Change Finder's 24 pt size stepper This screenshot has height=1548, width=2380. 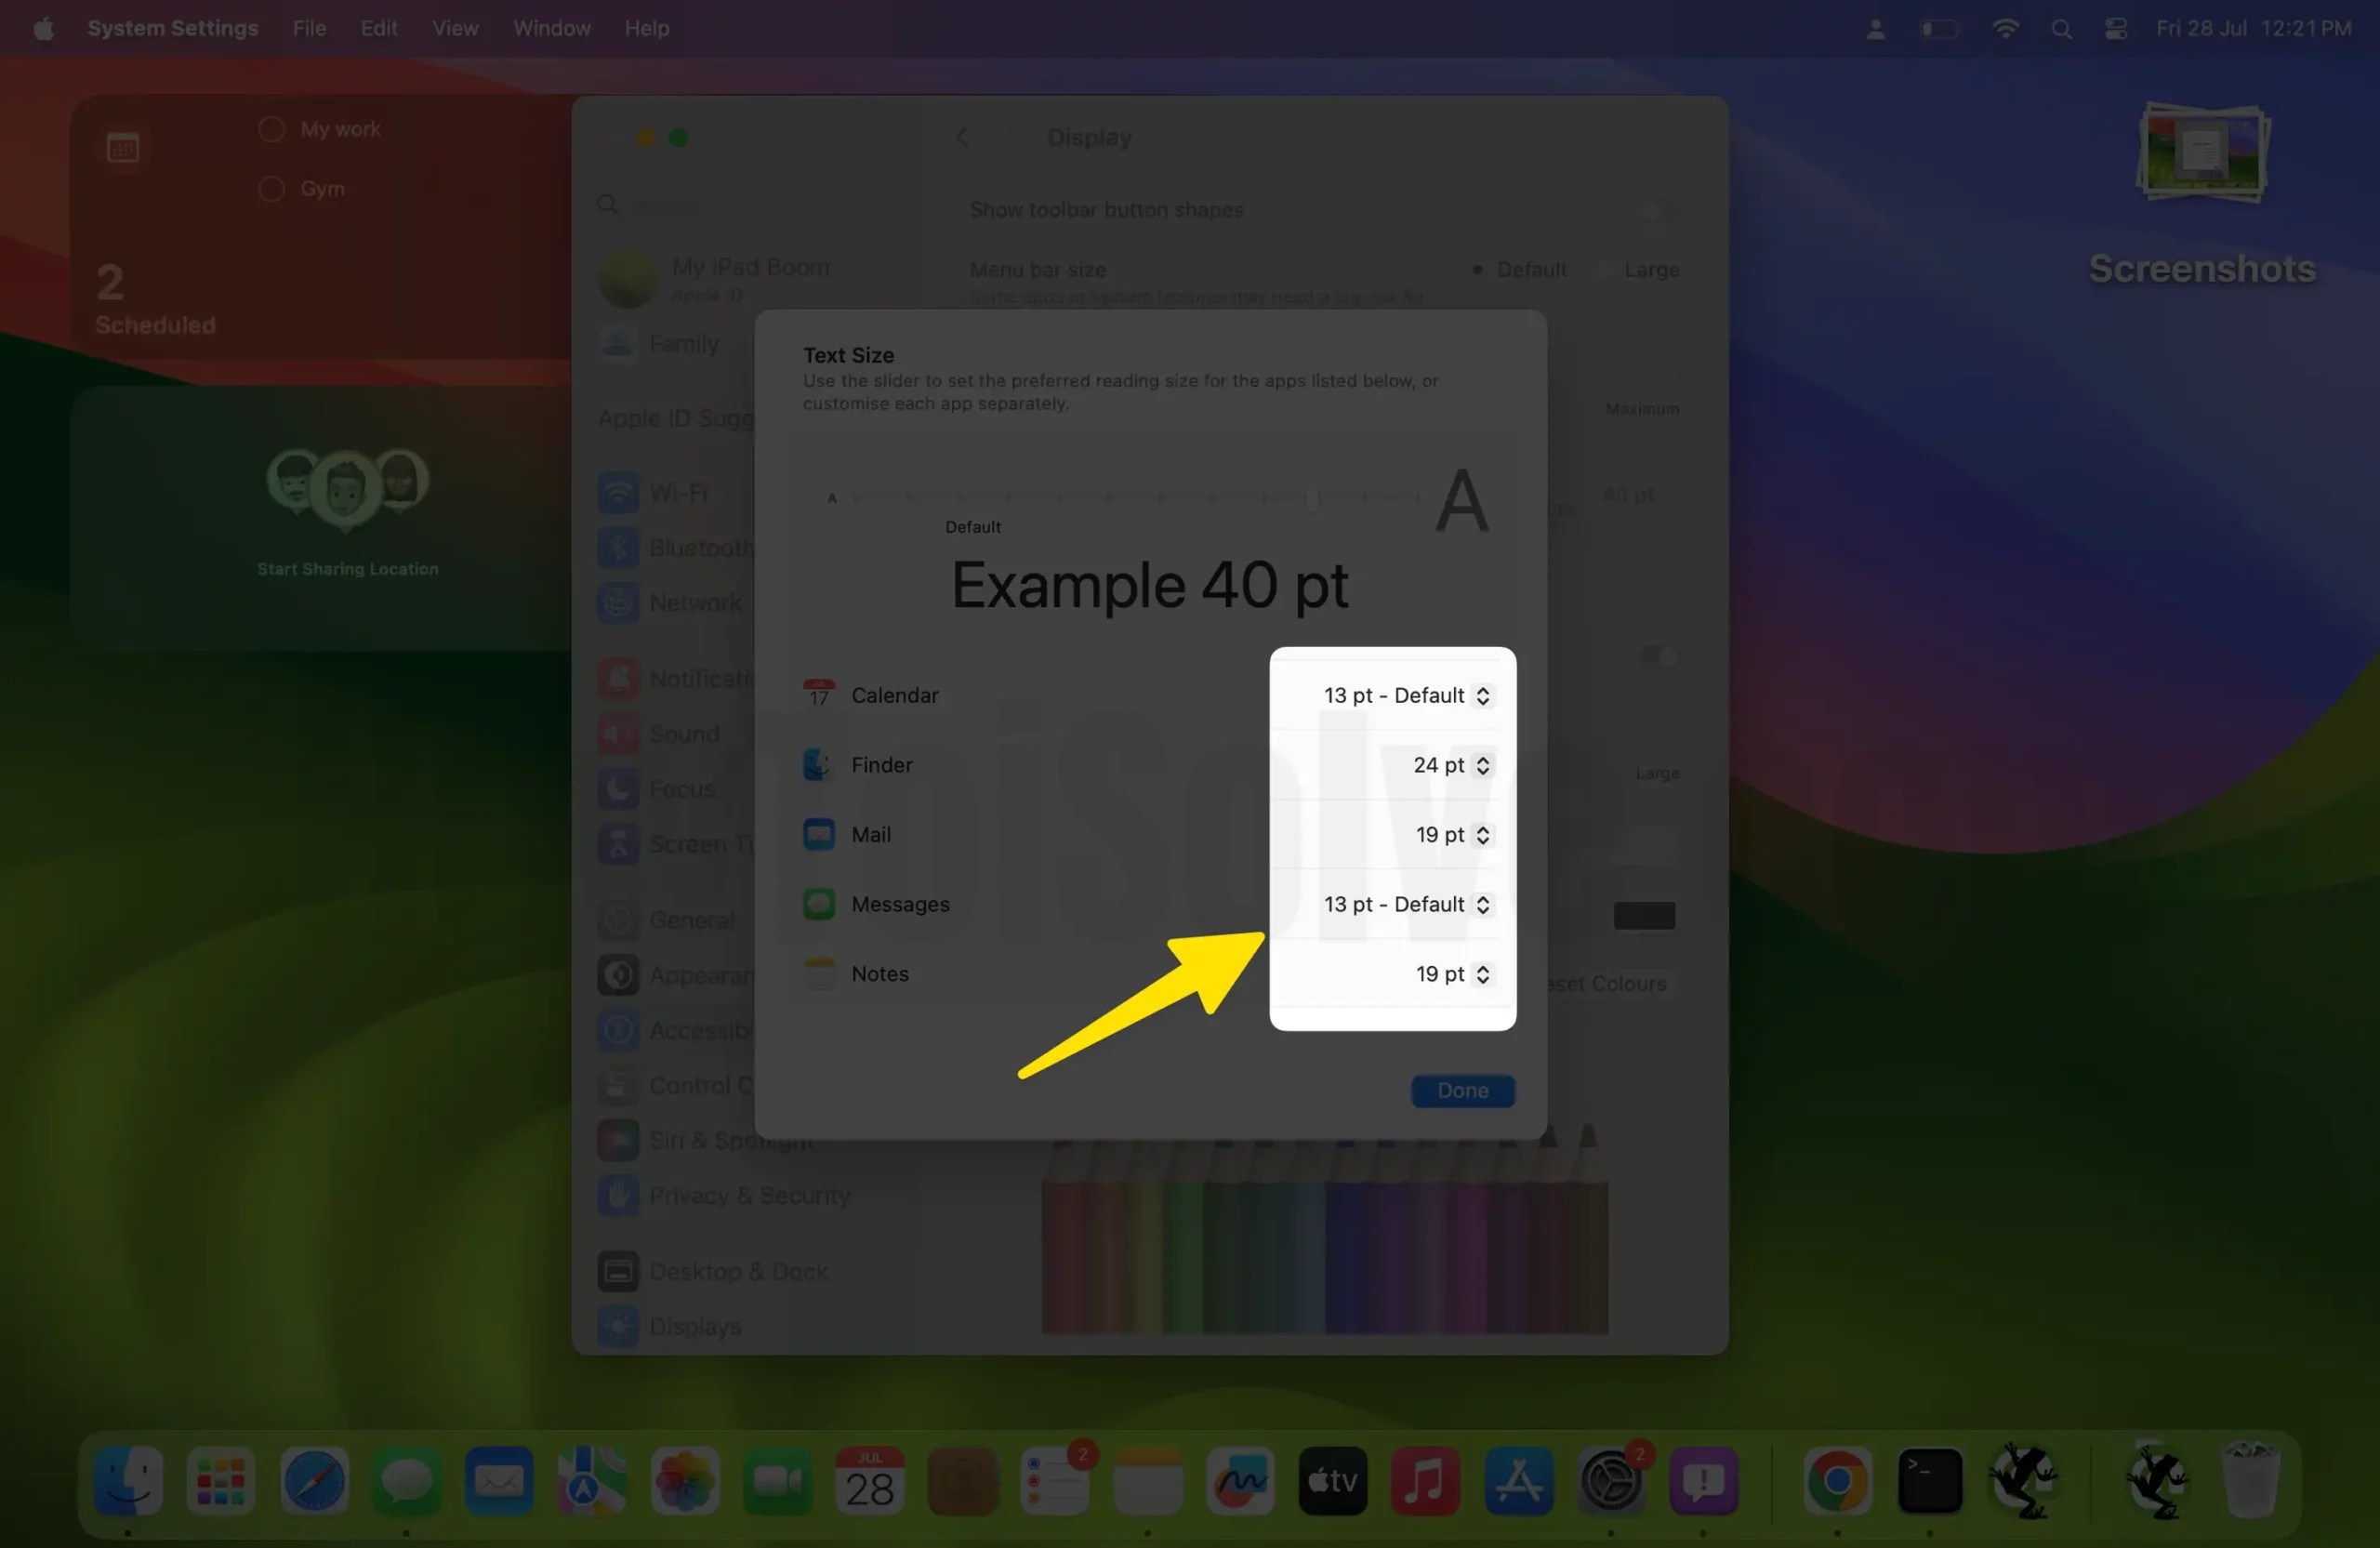point(1483,764)
